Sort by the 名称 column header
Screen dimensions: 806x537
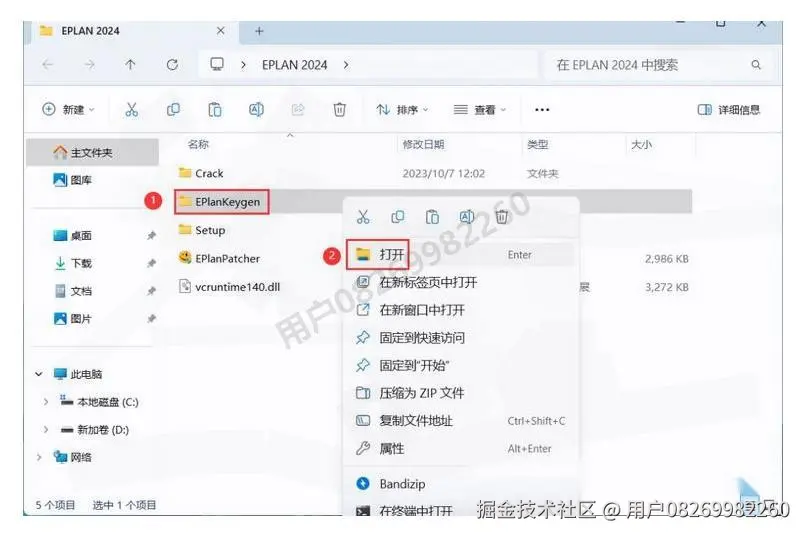(x=198, y=144)
